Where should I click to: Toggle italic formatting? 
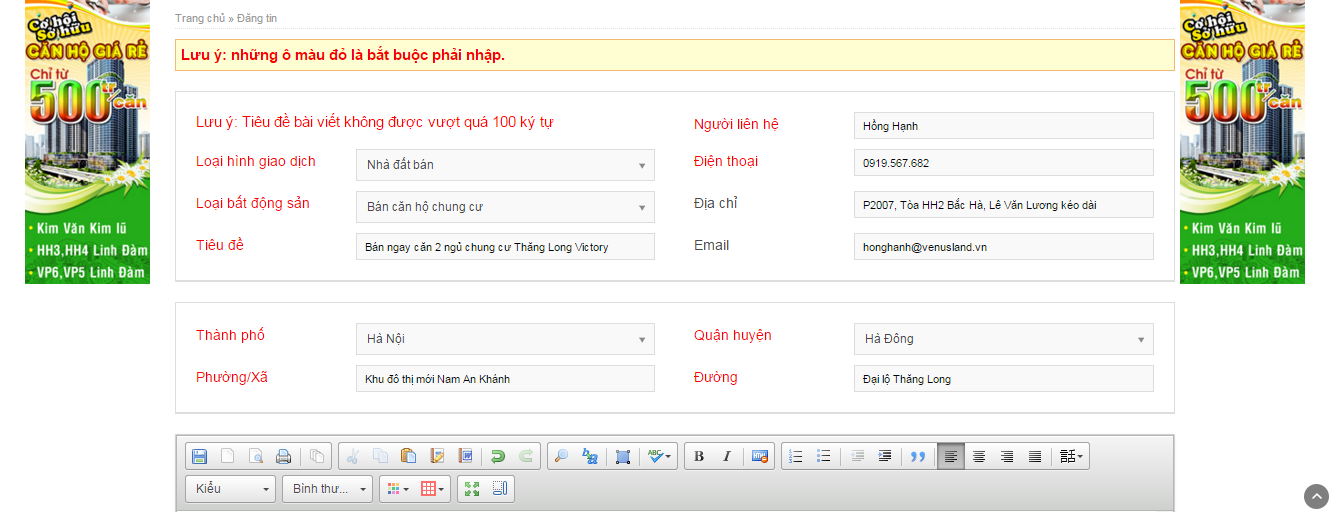coord(727,457)
